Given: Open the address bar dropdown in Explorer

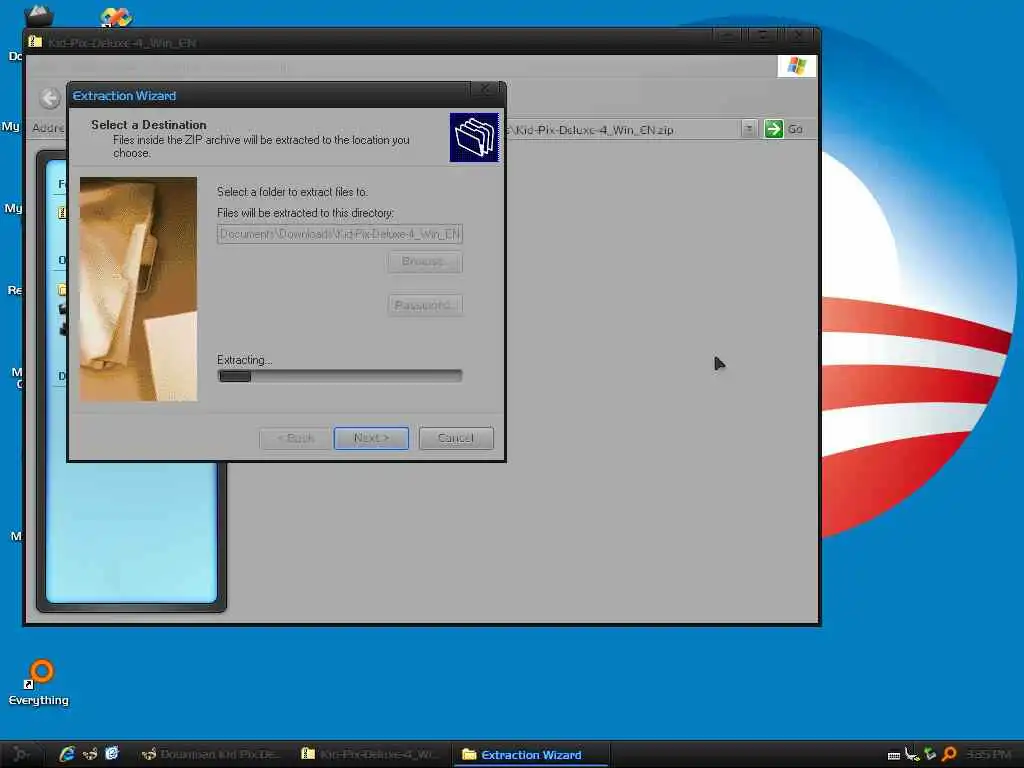Looking at the screenshot, I should click(x=749, y=129).
